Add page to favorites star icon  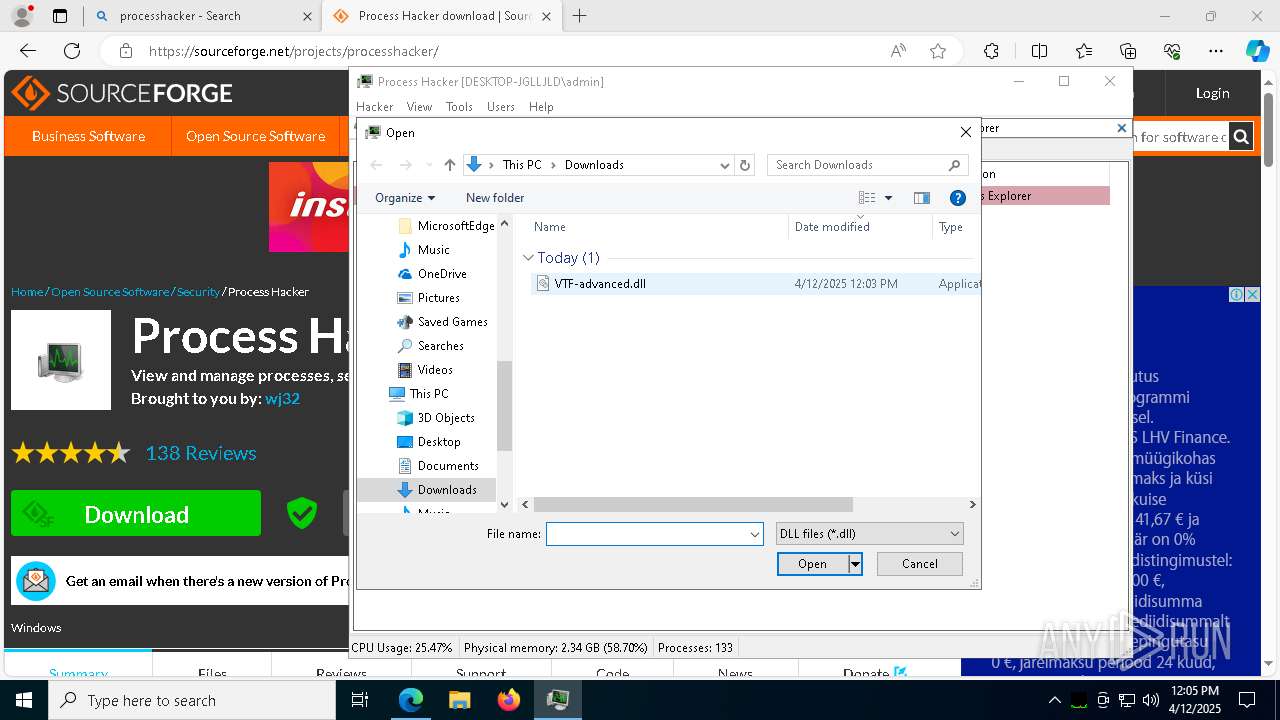pos(938,51)
